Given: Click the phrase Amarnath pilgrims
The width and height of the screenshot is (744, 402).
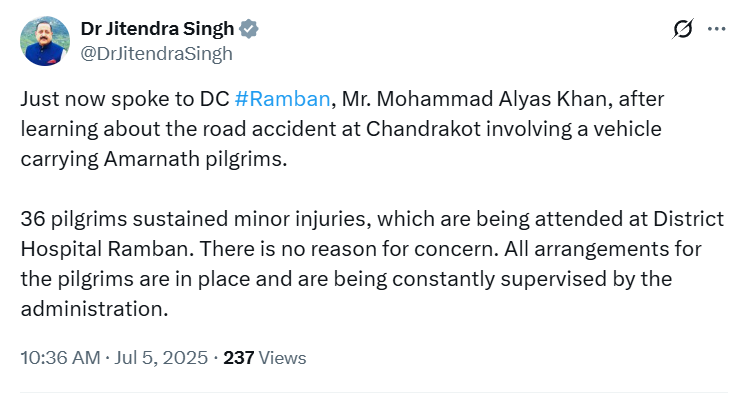Looking at the screenshot, I should point(195,159).
